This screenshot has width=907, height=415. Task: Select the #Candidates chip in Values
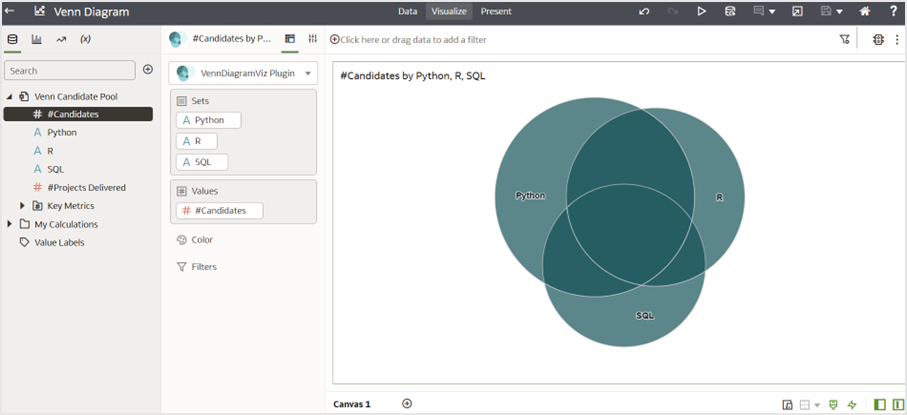pos(220,211)
